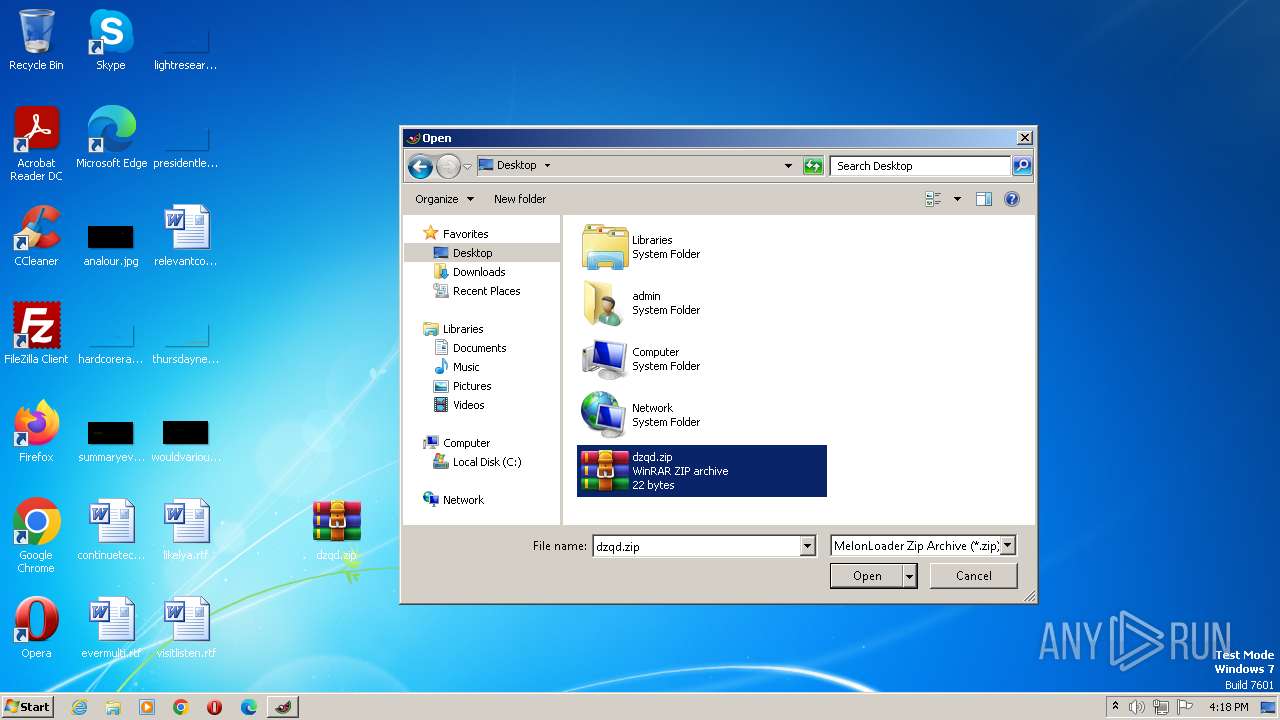Open the More options view dropdown arrow

(x=957, y=199)
